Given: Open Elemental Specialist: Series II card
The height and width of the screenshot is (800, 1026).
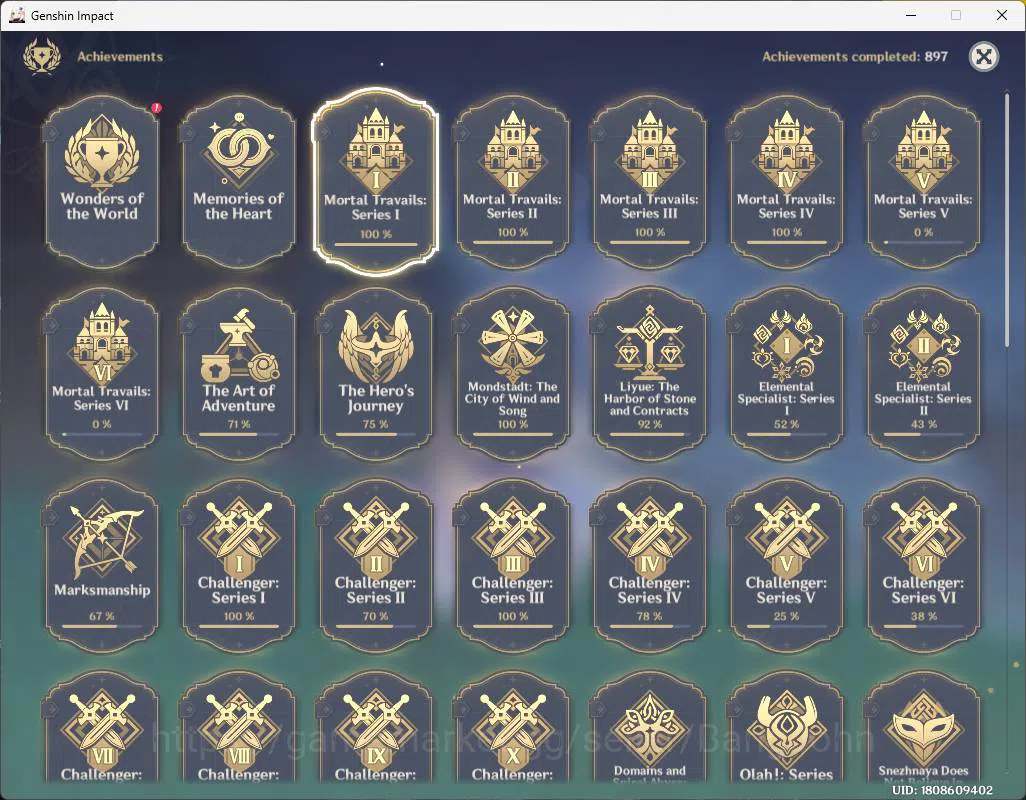Looking at the screenshot, I should (x=923, y=373).
